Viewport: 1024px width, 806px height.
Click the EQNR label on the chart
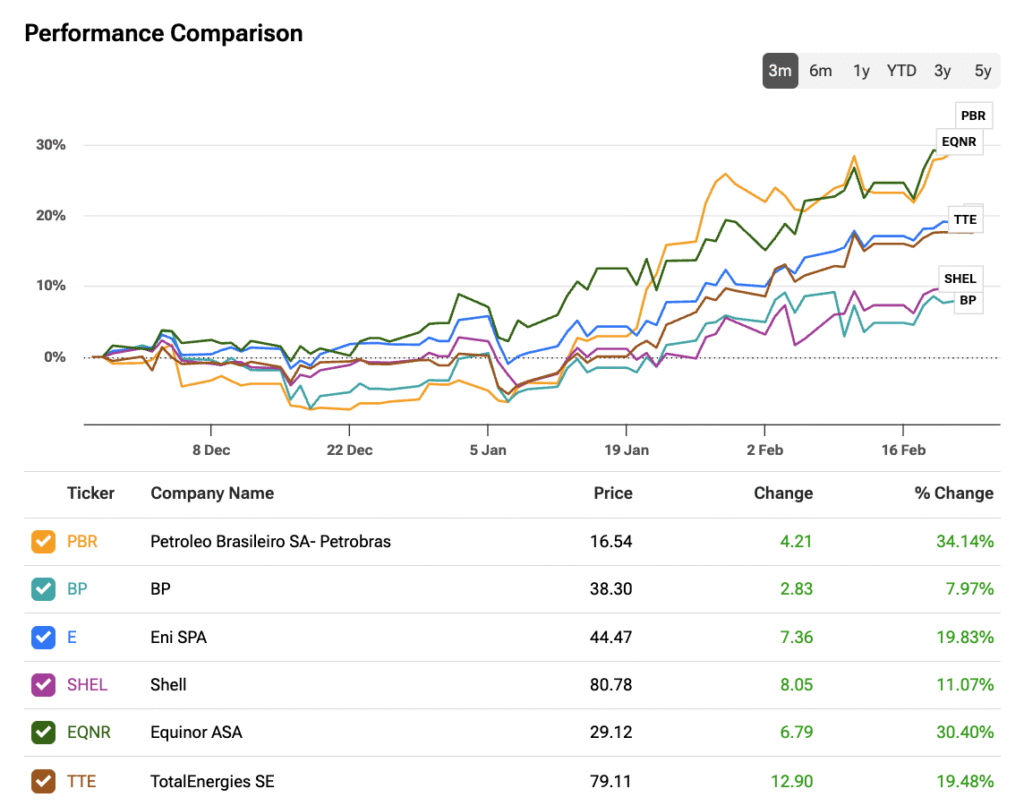point(958,143)
